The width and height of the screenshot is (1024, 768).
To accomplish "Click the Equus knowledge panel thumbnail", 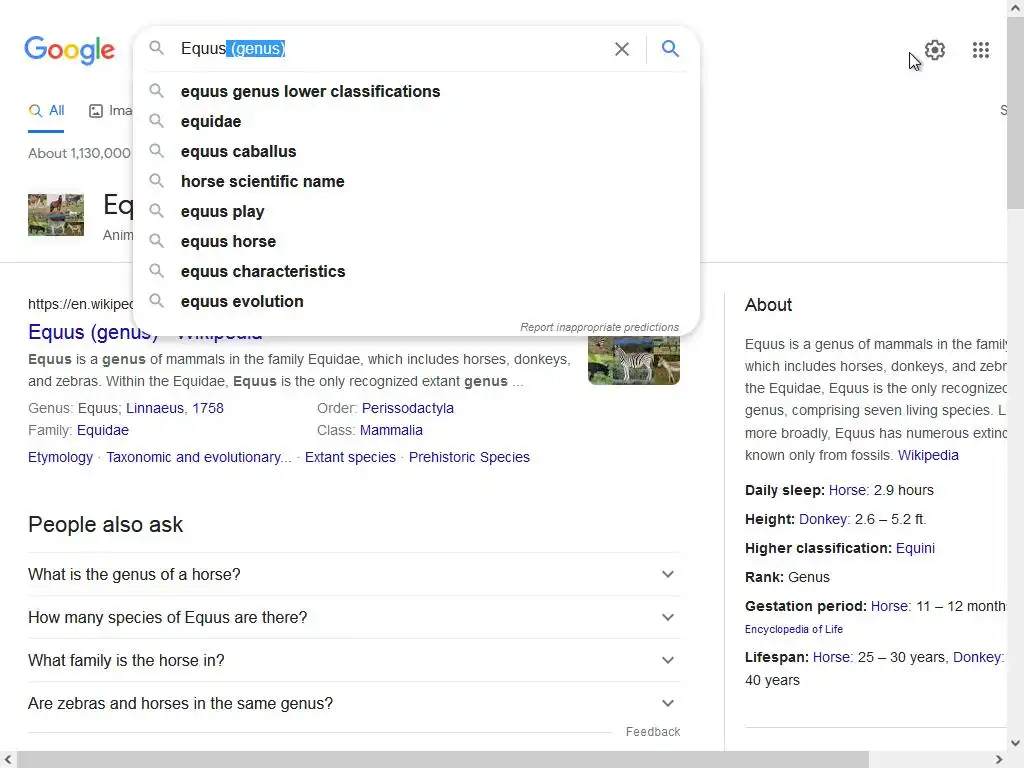I will pos(56,214).
